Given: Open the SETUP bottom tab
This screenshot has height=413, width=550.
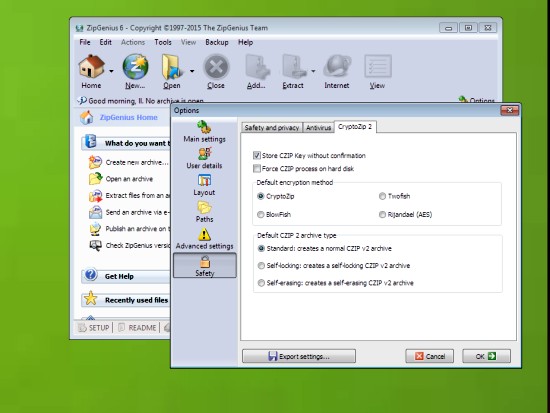Looking at the screenshot, I should [94, 328].
